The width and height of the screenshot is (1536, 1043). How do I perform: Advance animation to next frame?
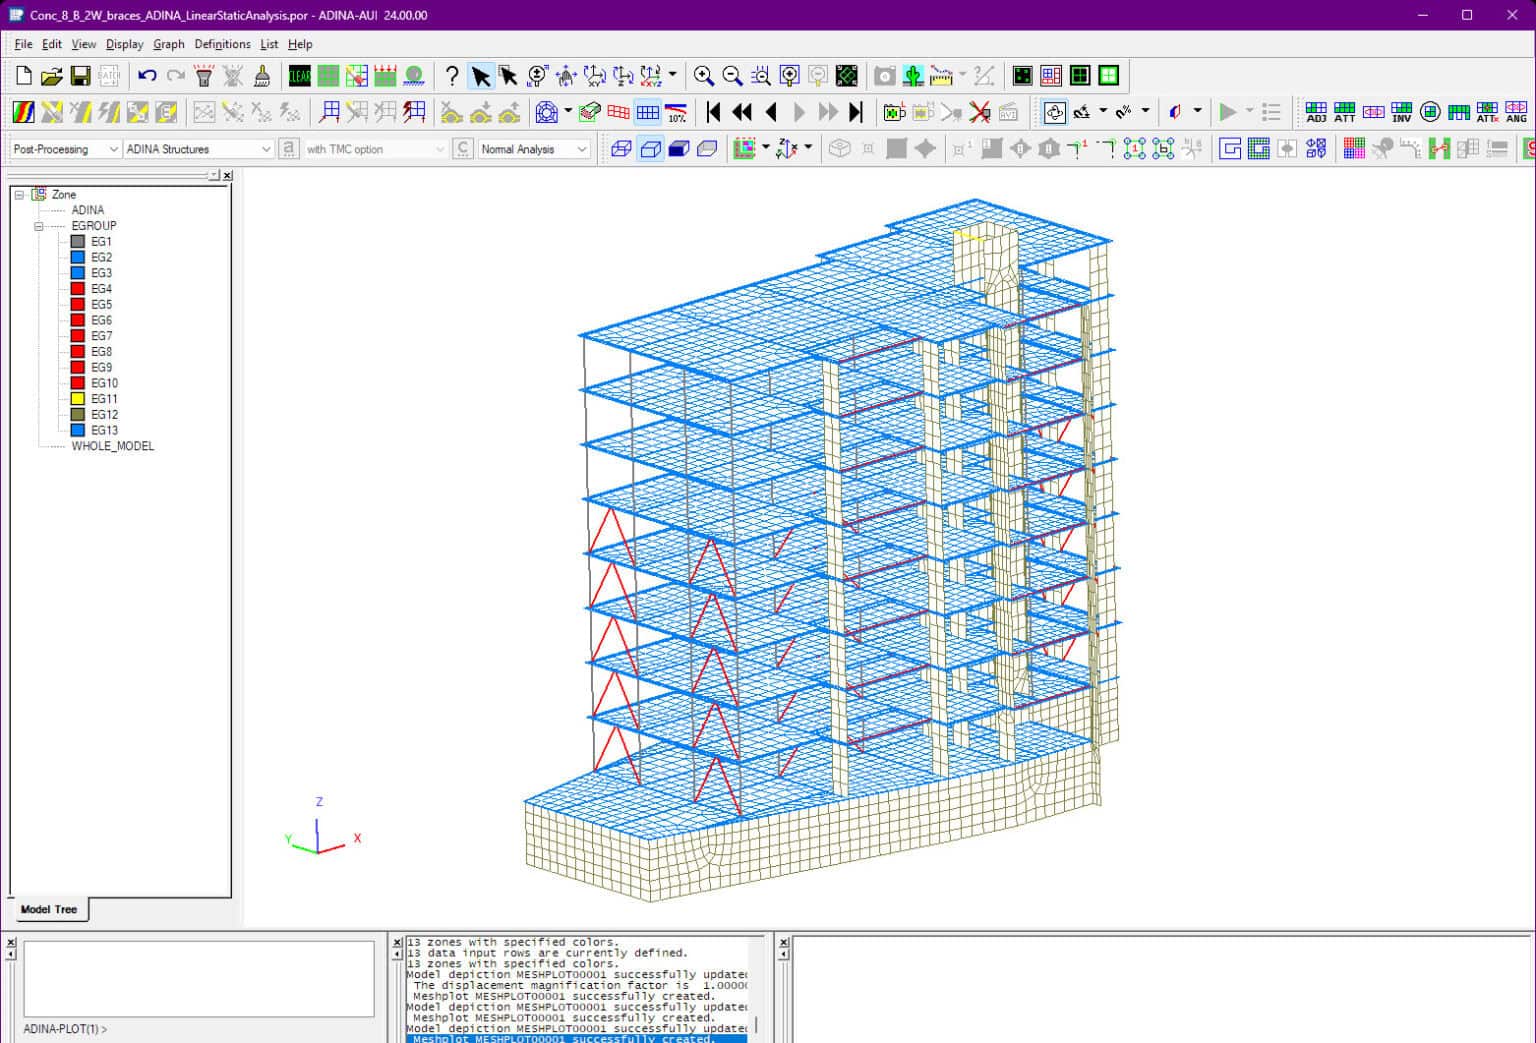pos(800,112)
